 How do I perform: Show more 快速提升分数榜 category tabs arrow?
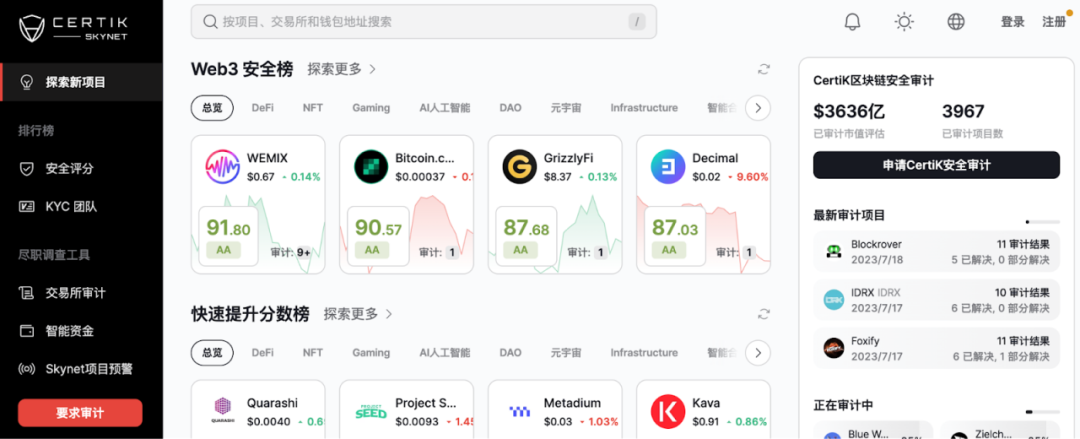tap(758, 353)
